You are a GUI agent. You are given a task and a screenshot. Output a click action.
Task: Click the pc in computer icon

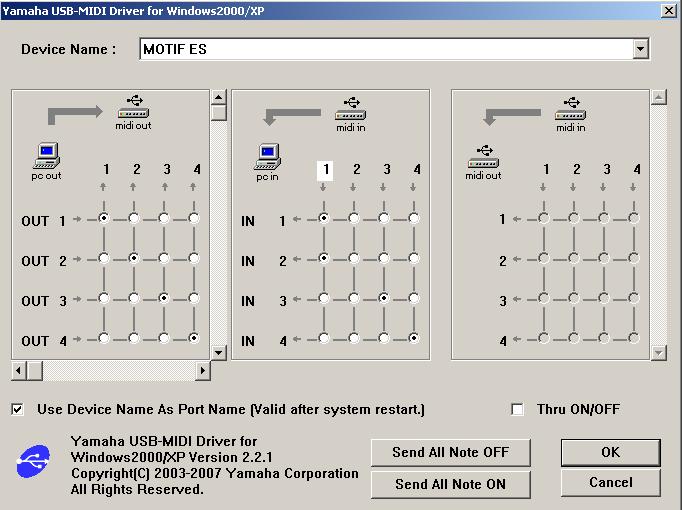[x=267, y=157]
